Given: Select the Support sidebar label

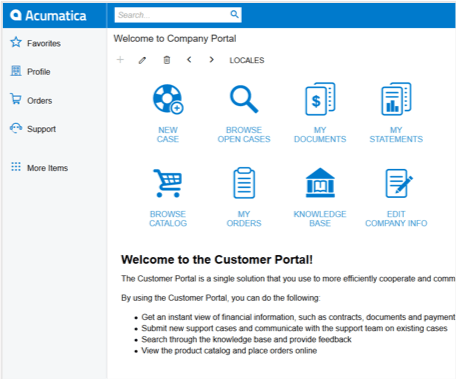Looking at the screenshot, I should tap(41, 129).
